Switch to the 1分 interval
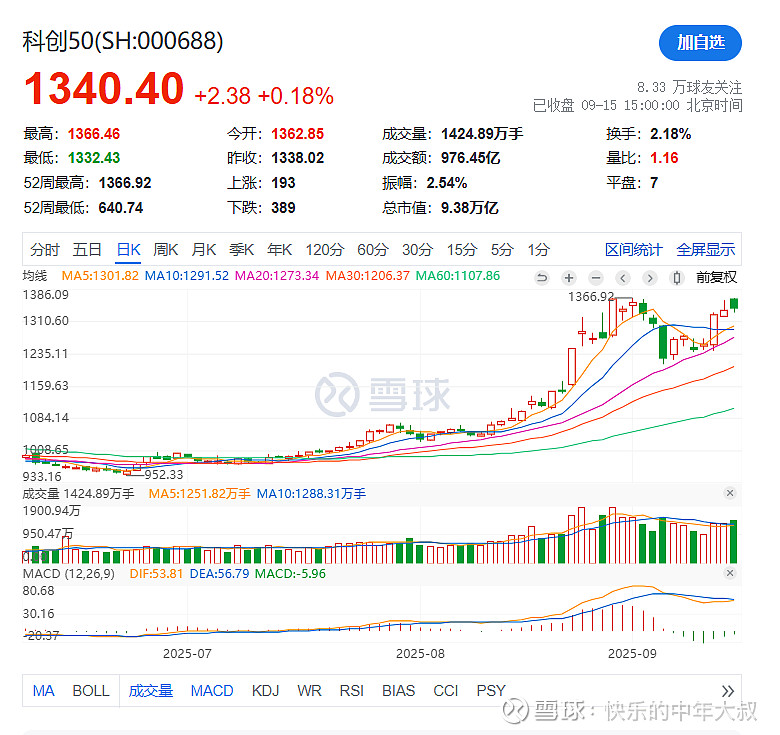Image resolution: width=780 pixels, height=735 pixels. (x=538, y=250)
